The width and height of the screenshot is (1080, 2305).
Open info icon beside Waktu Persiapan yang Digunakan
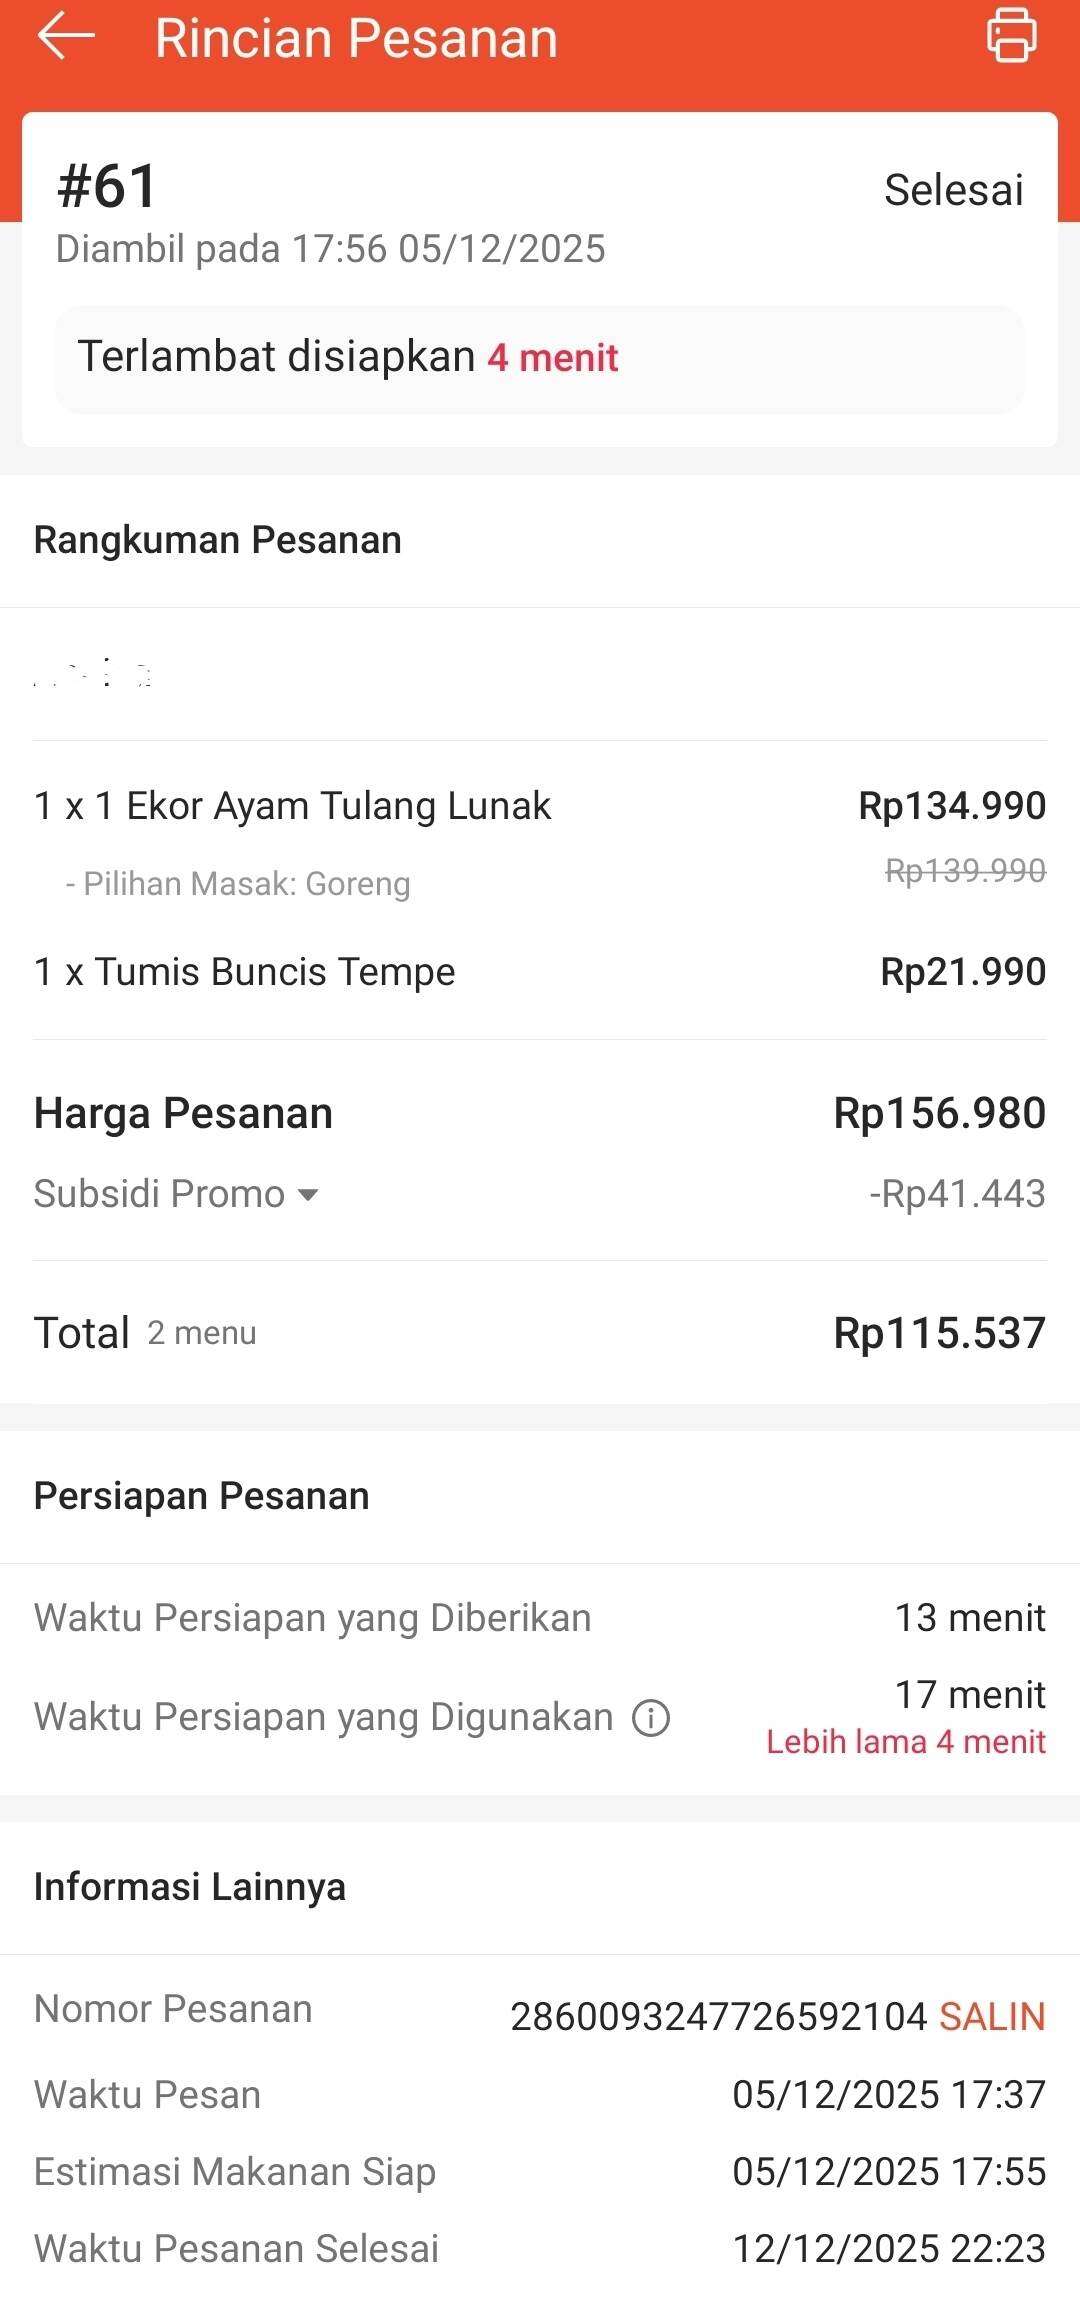651,1718
